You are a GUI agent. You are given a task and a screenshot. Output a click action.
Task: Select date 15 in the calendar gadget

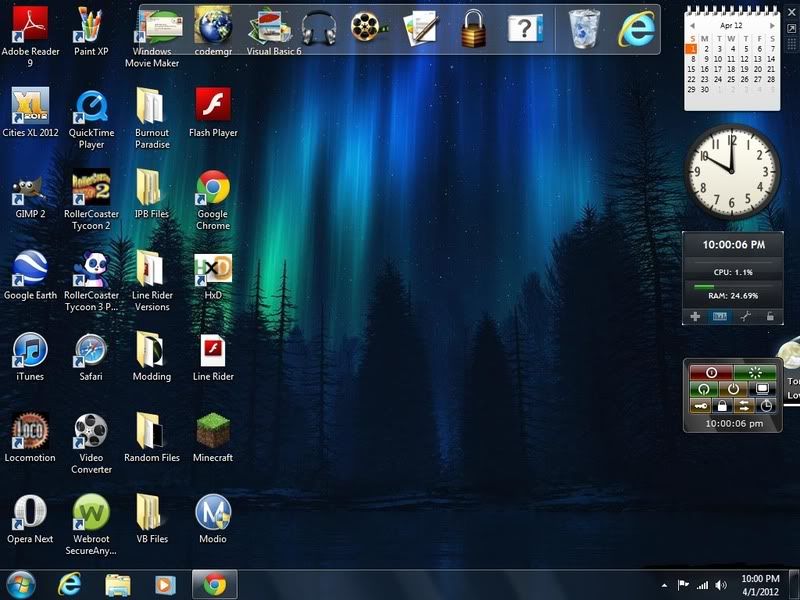(691, 69)
